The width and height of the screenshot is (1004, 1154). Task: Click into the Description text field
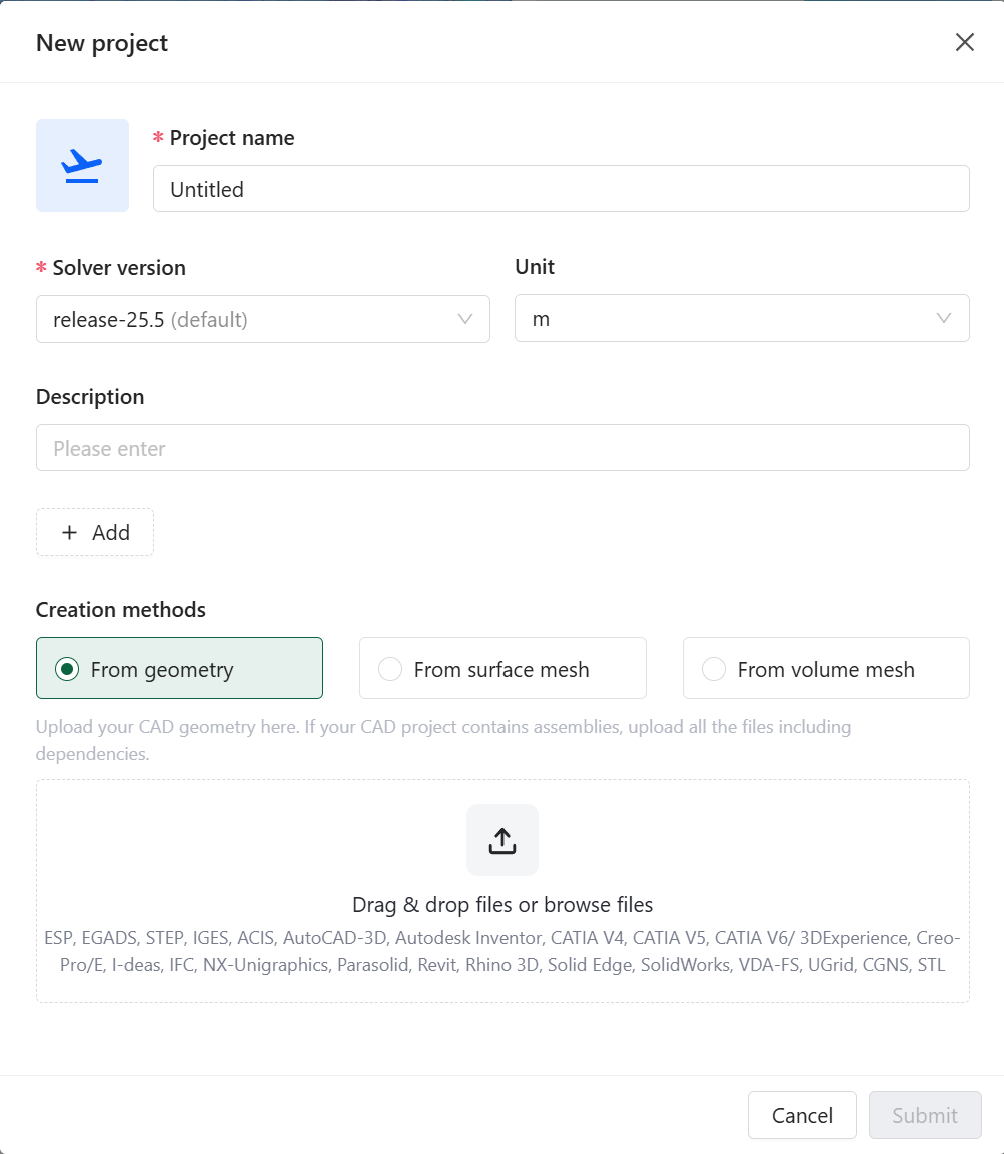pyautogui.click(x=502, y=448)
